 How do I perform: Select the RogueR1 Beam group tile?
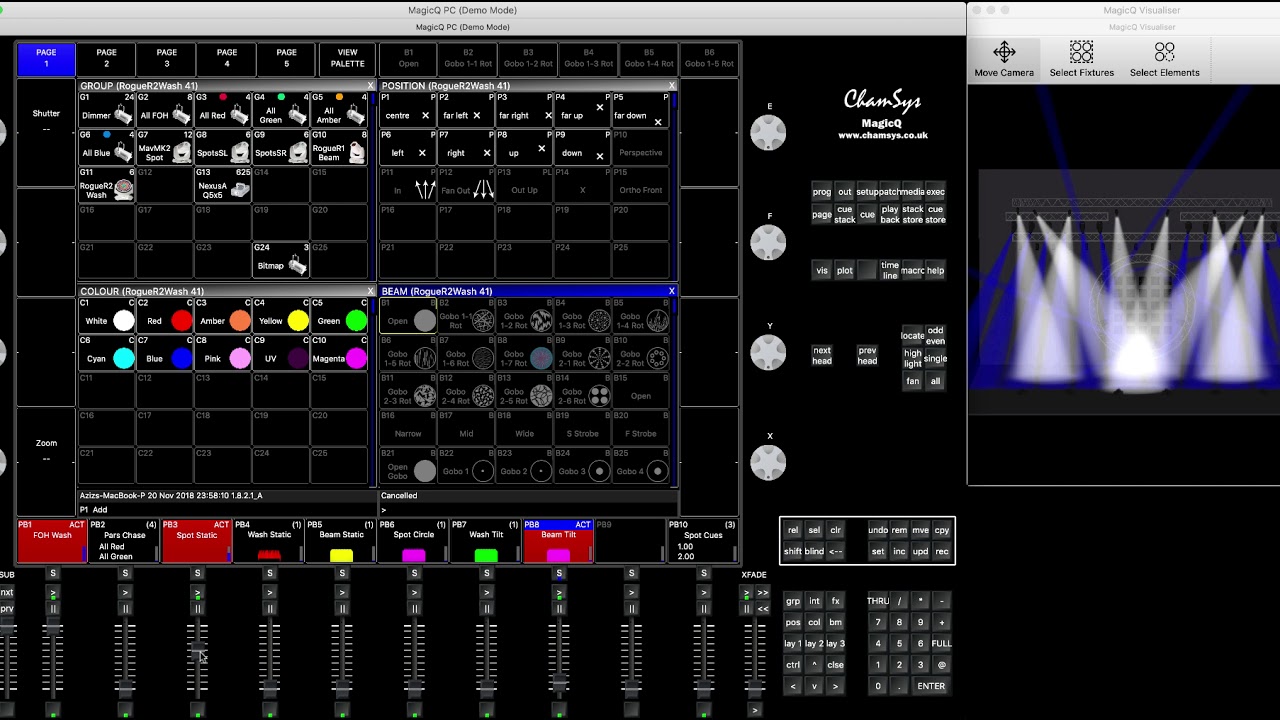pos(339,148)
